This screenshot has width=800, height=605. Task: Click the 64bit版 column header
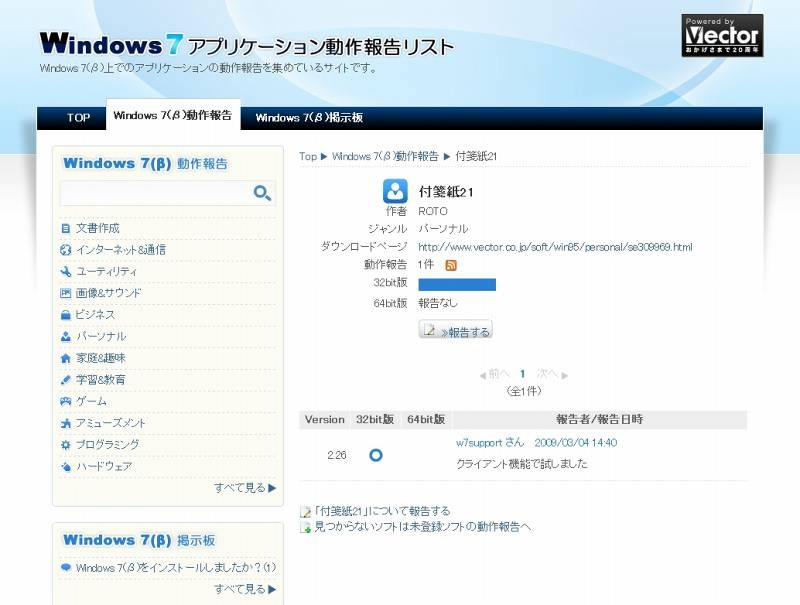point(426,420)
